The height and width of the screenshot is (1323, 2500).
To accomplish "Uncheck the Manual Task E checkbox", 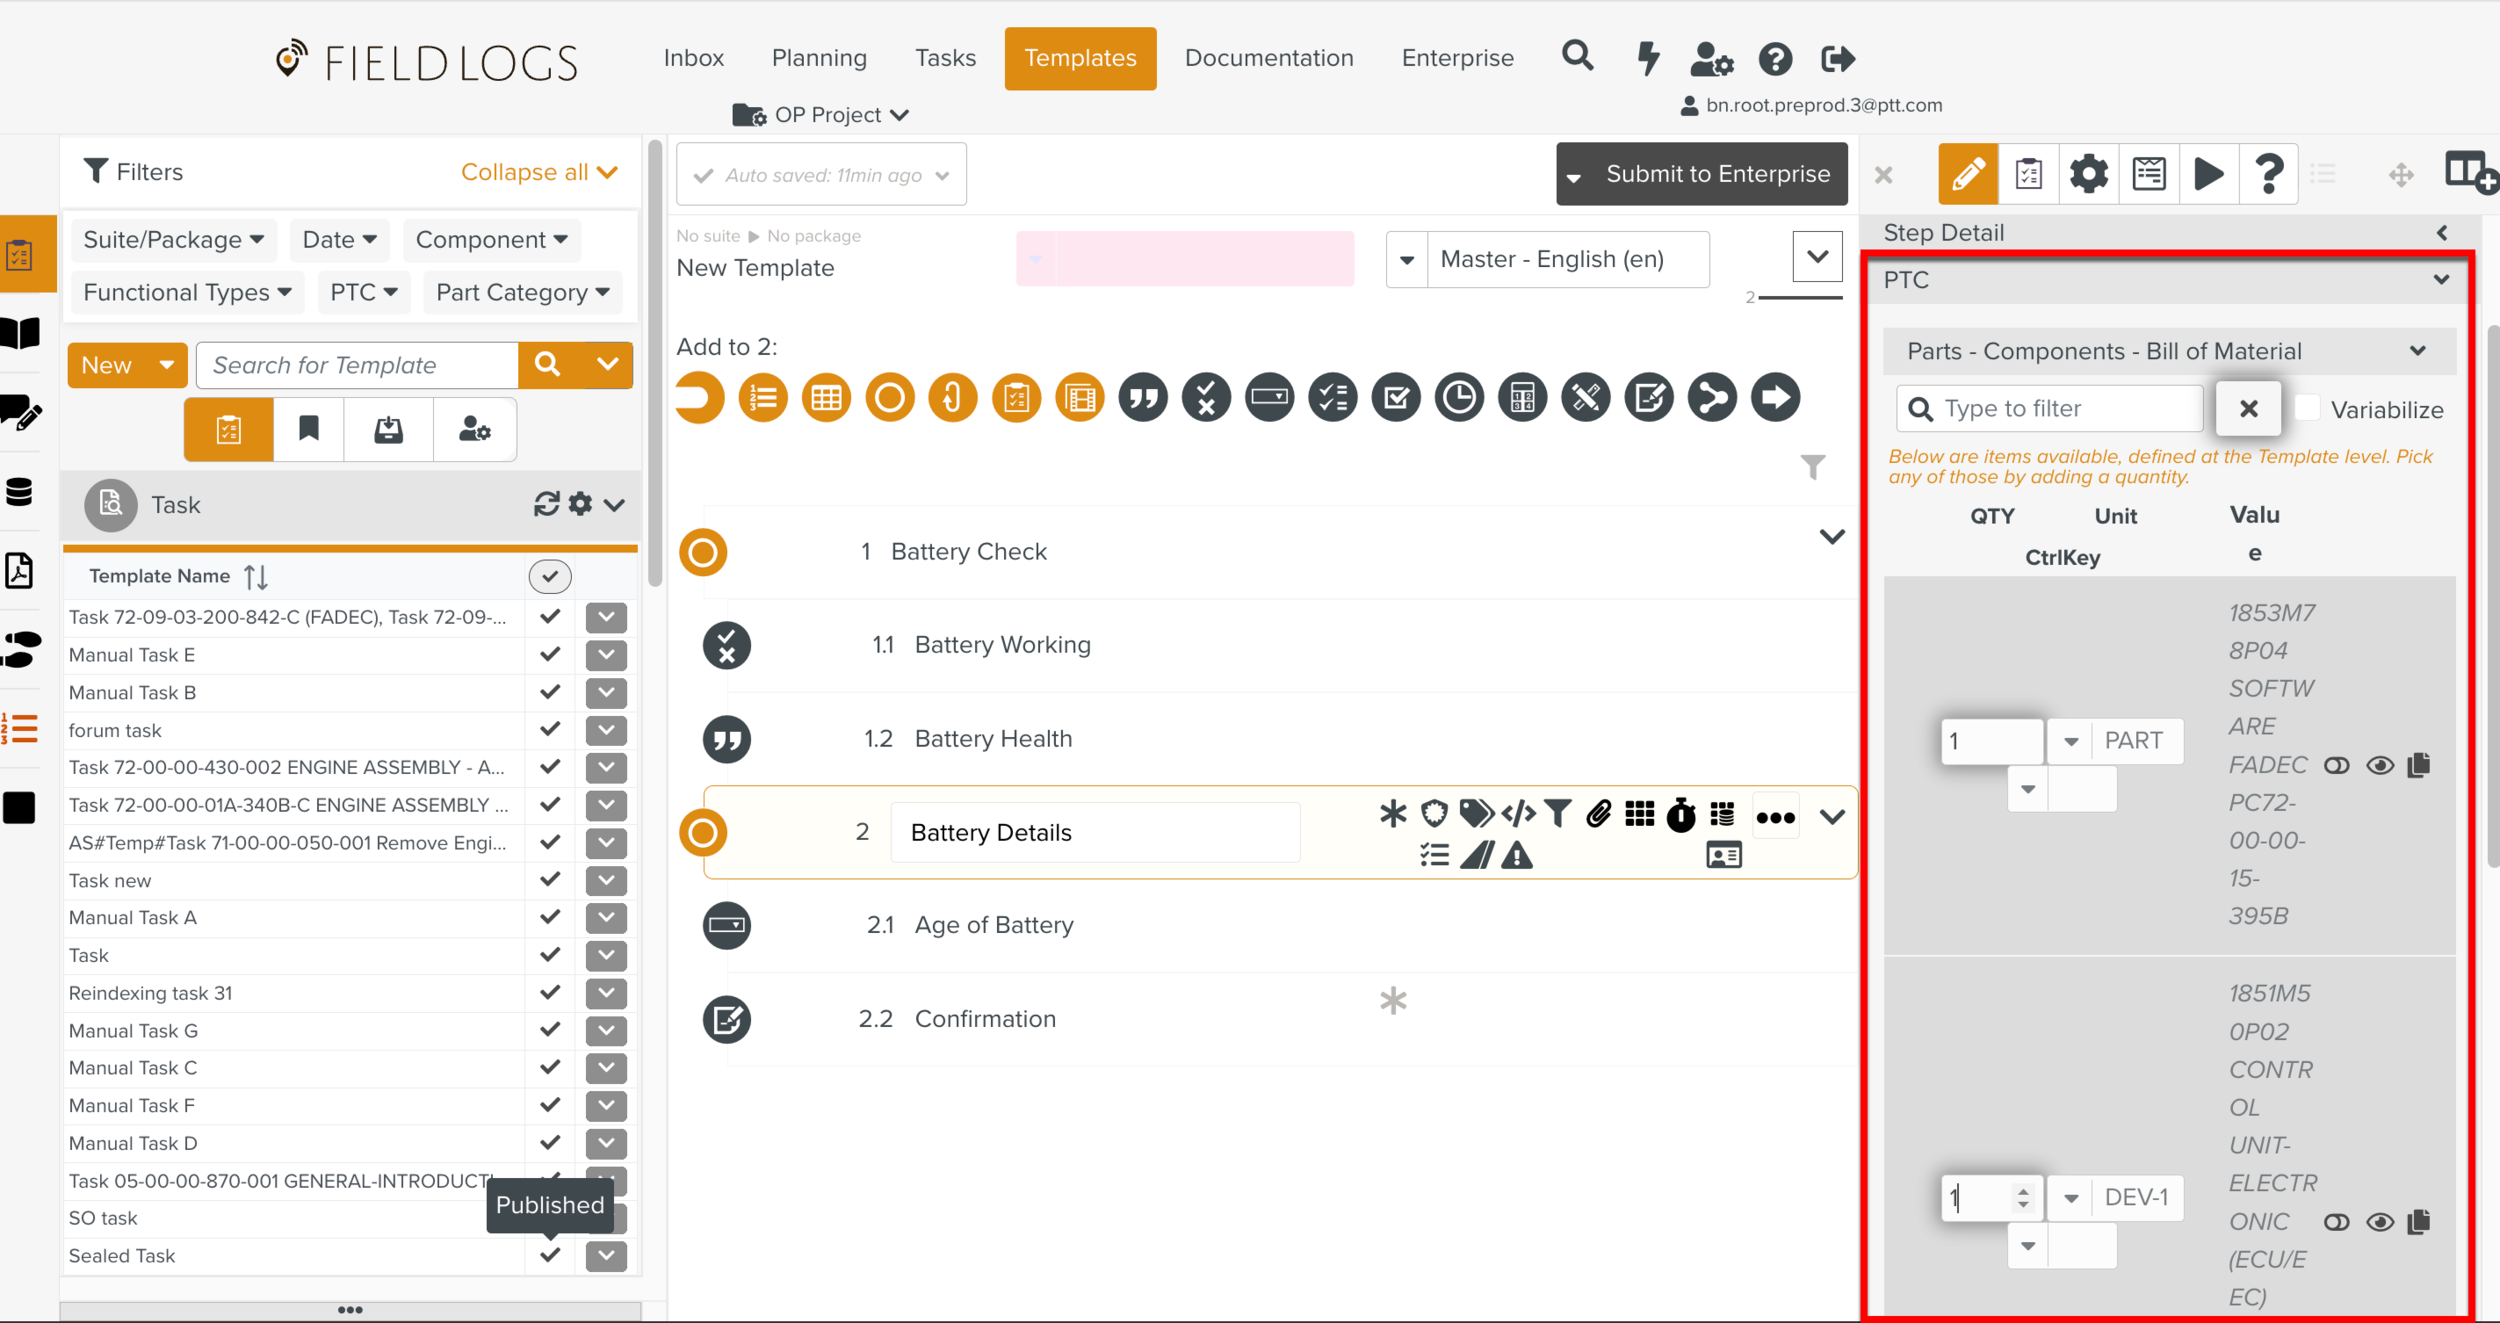I will [x=549, y=654].
